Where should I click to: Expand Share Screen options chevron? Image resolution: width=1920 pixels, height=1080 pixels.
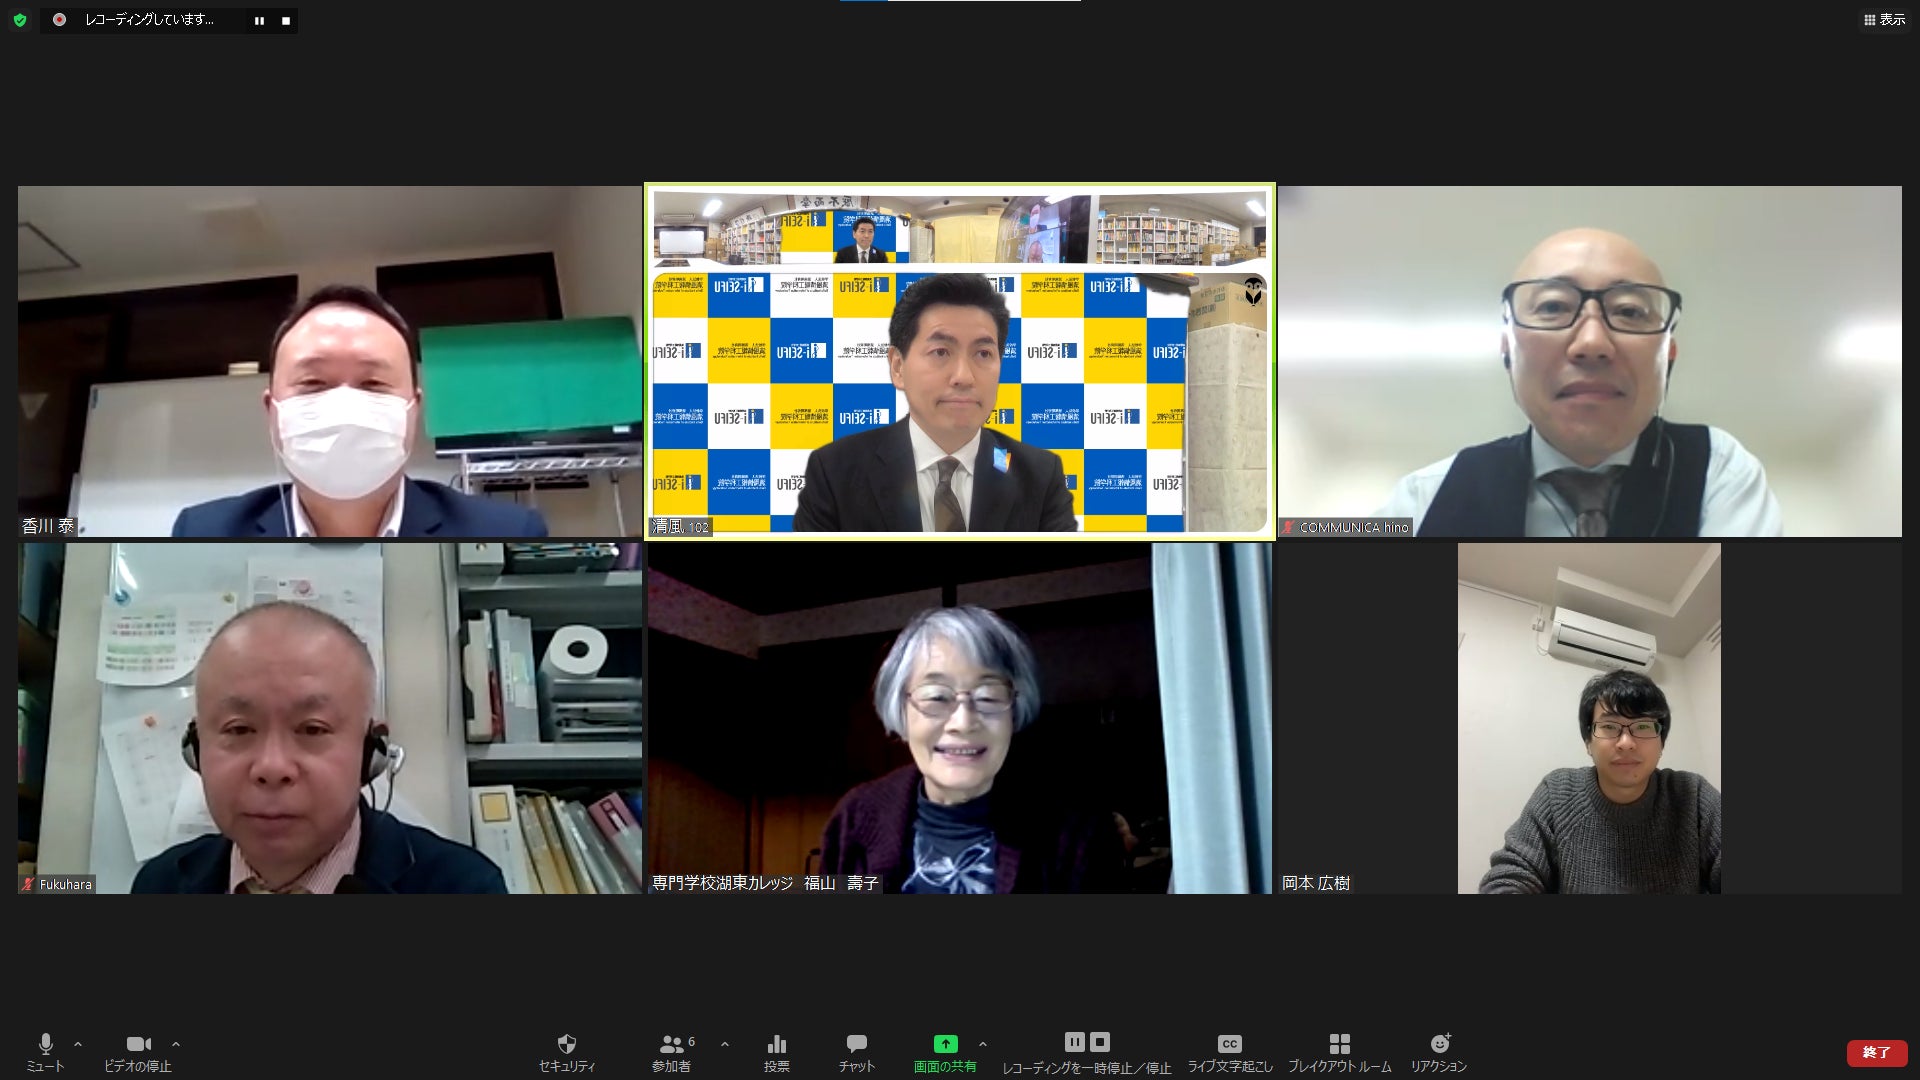point(983,1044)
